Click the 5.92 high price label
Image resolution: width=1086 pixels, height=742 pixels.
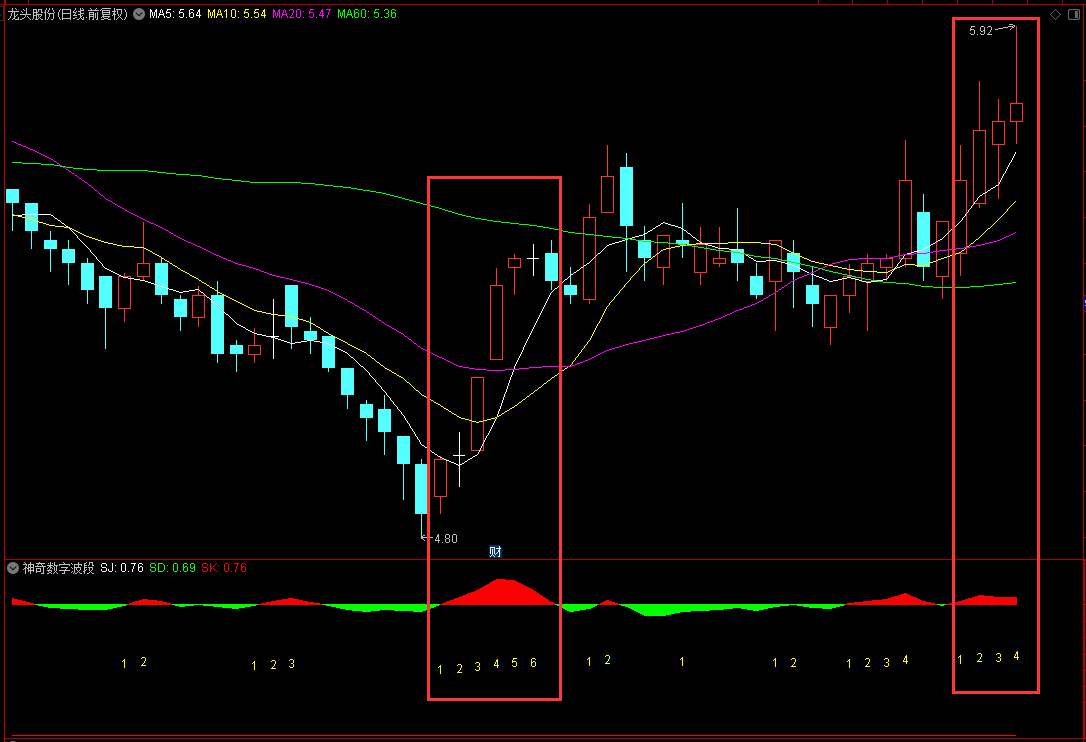[981, 30]
